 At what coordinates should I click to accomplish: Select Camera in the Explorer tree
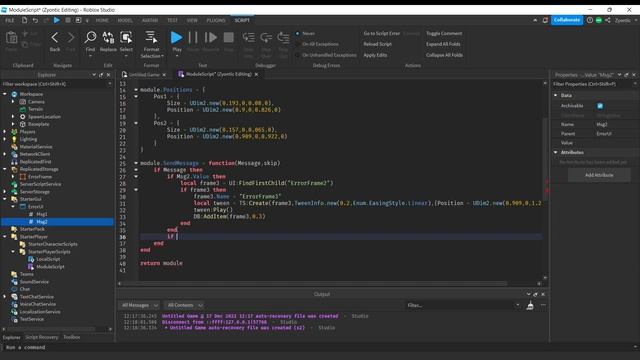36,102
